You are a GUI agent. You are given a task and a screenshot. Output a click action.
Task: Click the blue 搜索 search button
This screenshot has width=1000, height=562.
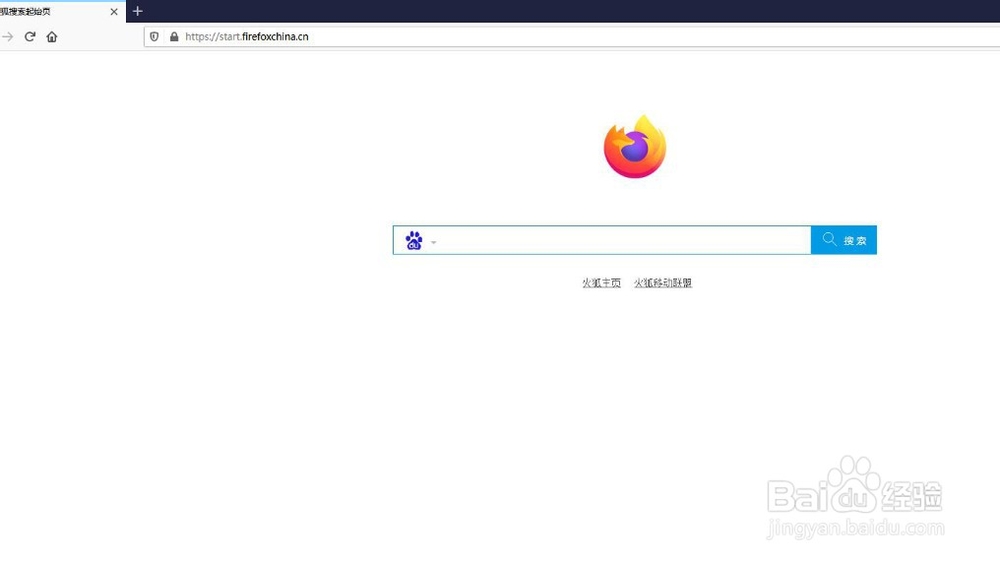(x=844, y=240)
